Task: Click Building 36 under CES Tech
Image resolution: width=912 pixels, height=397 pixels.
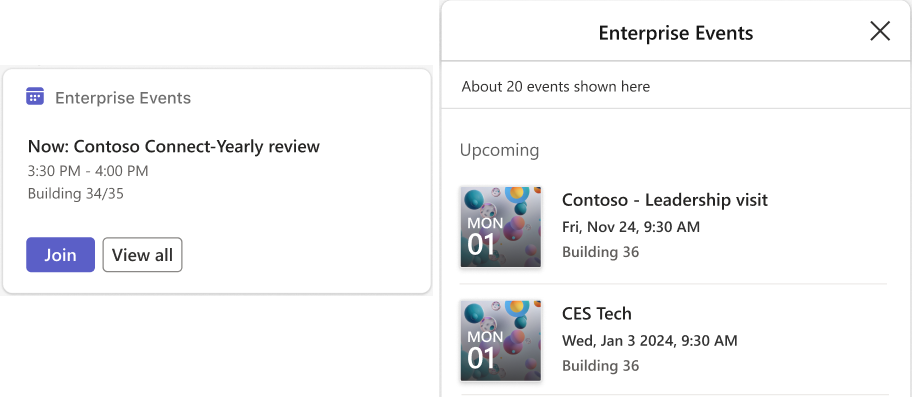Action: point(600,366)
